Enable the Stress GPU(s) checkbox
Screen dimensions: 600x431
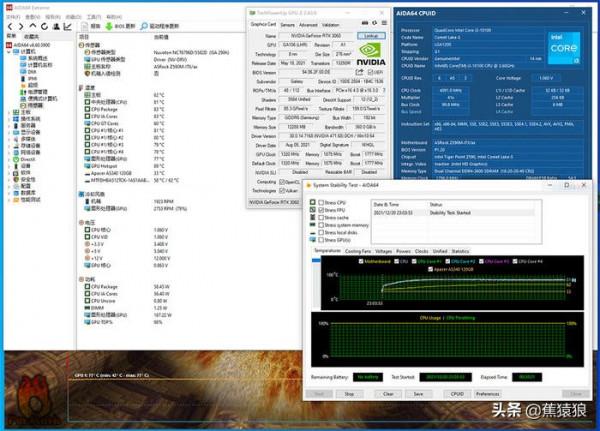pyautogui.click(x=321, y=240)
